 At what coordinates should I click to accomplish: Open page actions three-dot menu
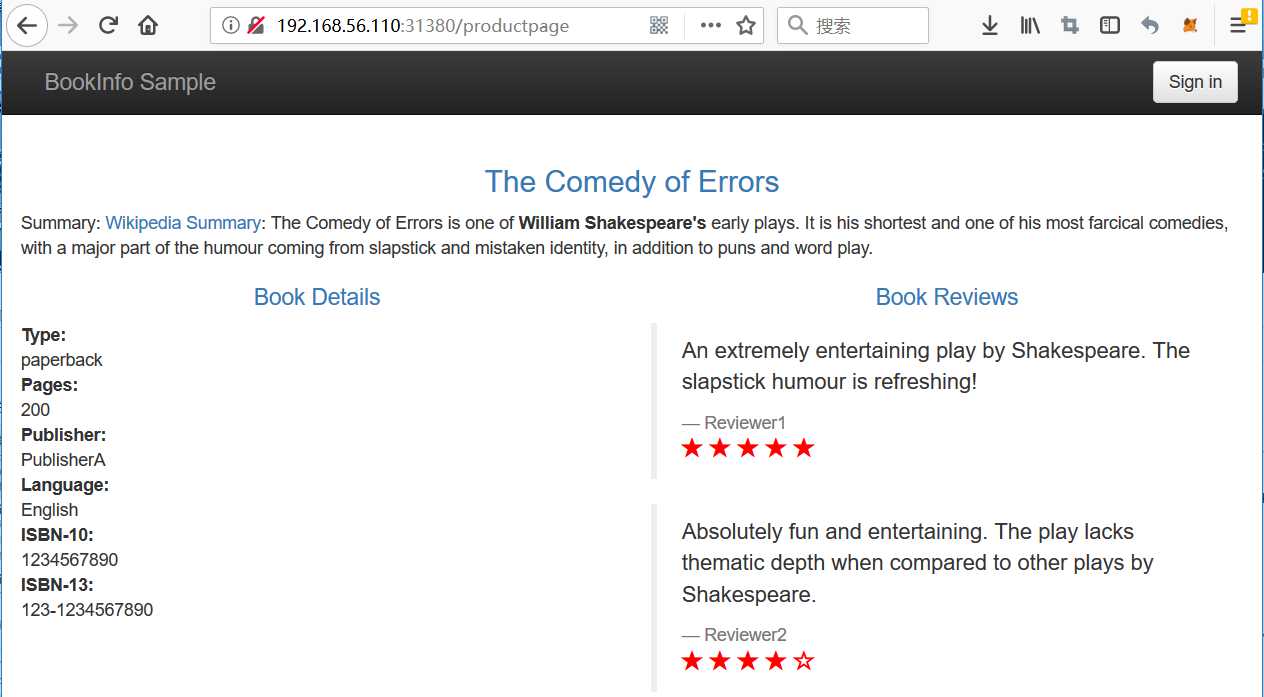pyautogui.click(x=711, y=25)
